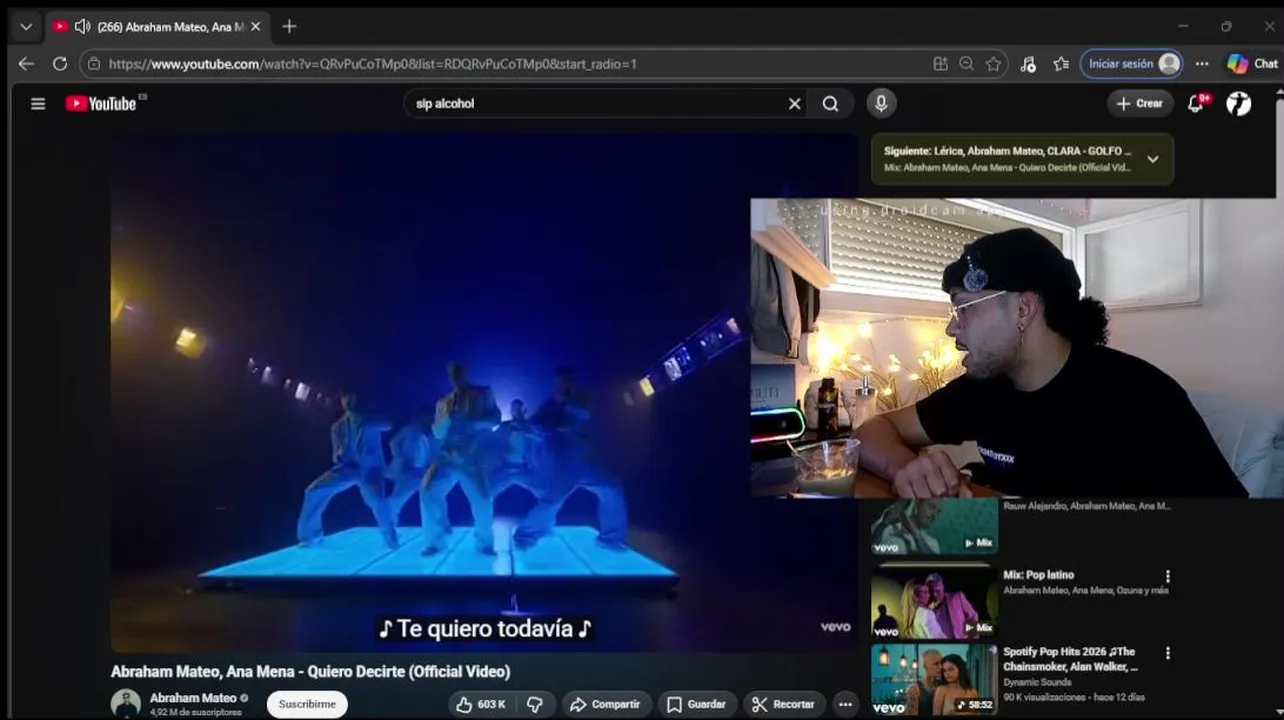Click Iniciar sesión profile button
1284x720 pixels.
coord(1132,64)
